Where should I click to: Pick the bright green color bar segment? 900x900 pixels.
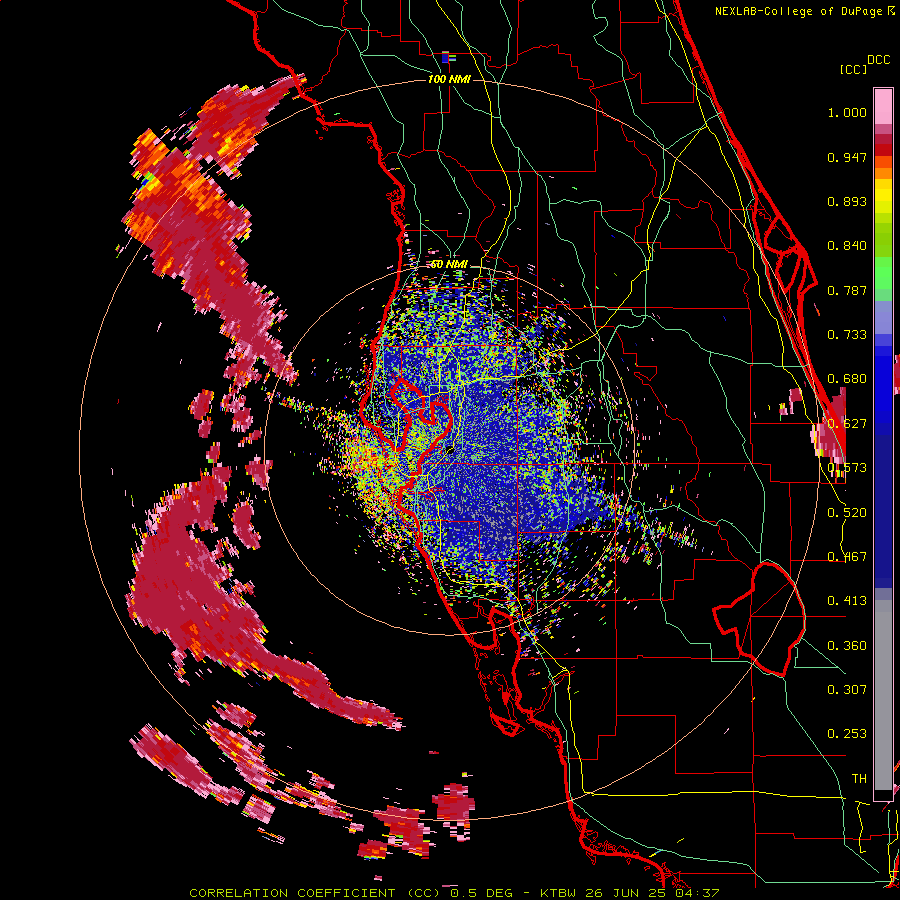(883, 271)
